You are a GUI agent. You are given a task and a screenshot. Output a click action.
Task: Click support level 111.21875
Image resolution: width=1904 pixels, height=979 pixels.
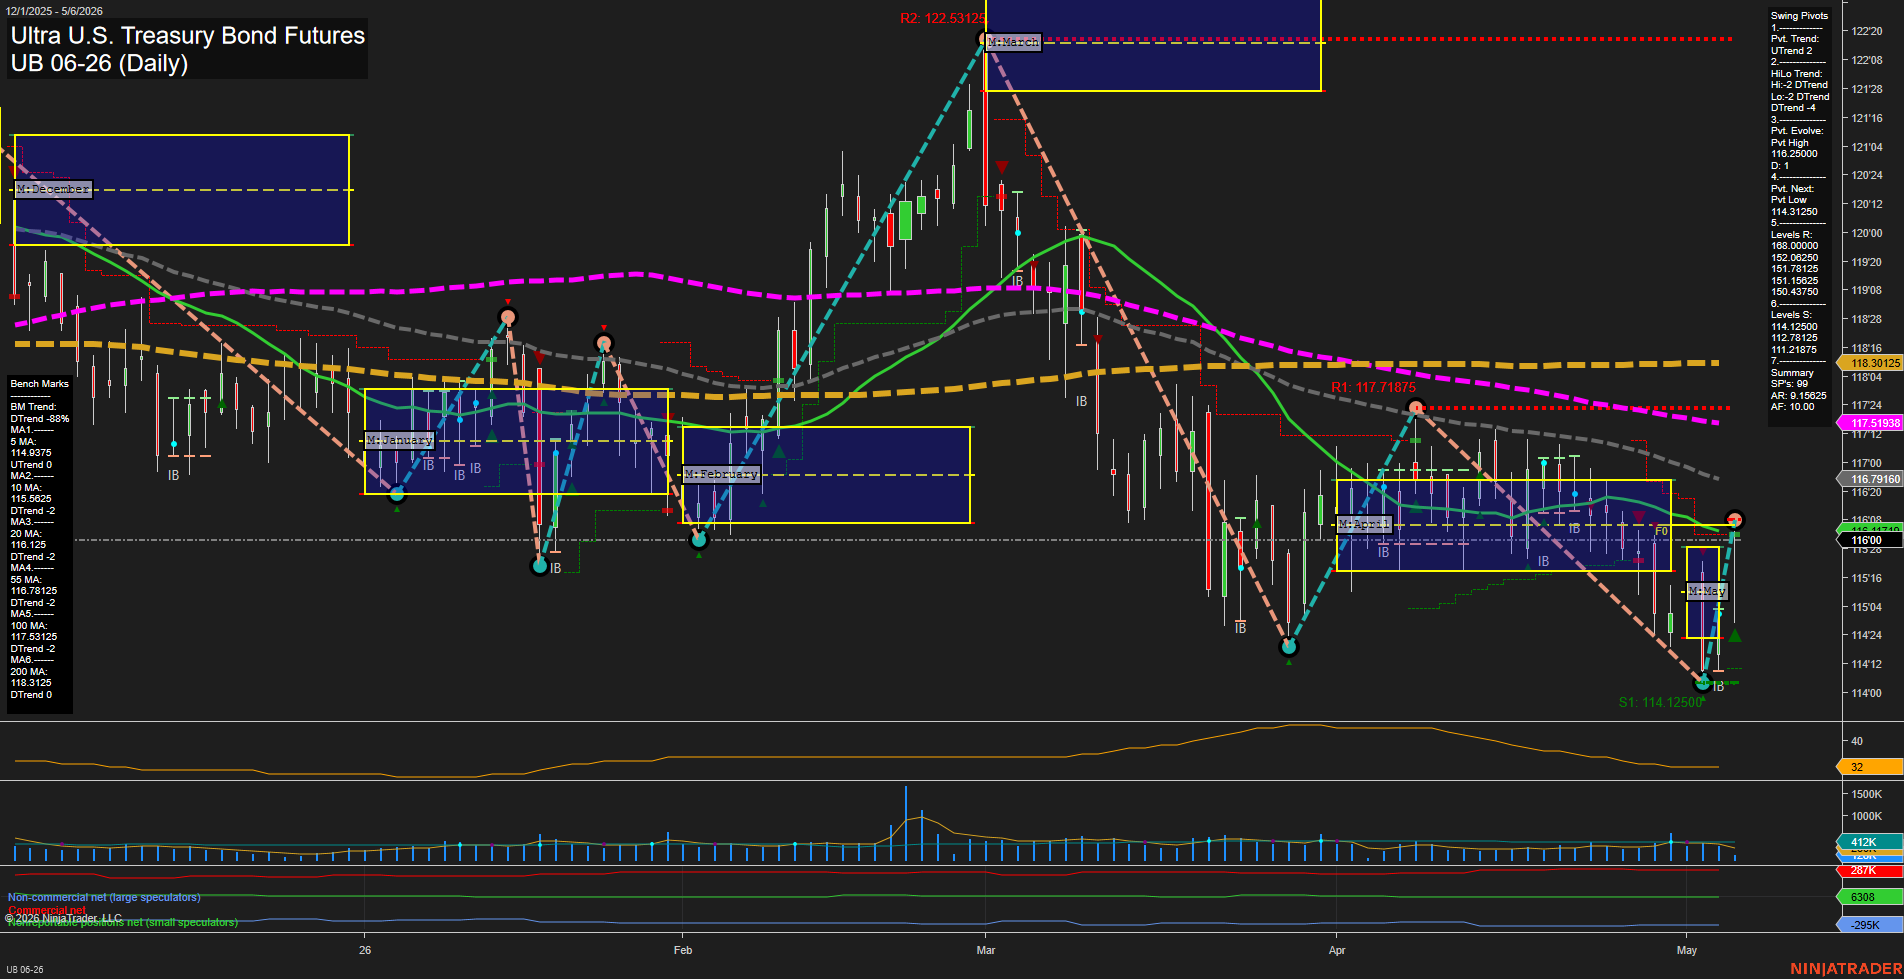click(x=1794, y=350)
